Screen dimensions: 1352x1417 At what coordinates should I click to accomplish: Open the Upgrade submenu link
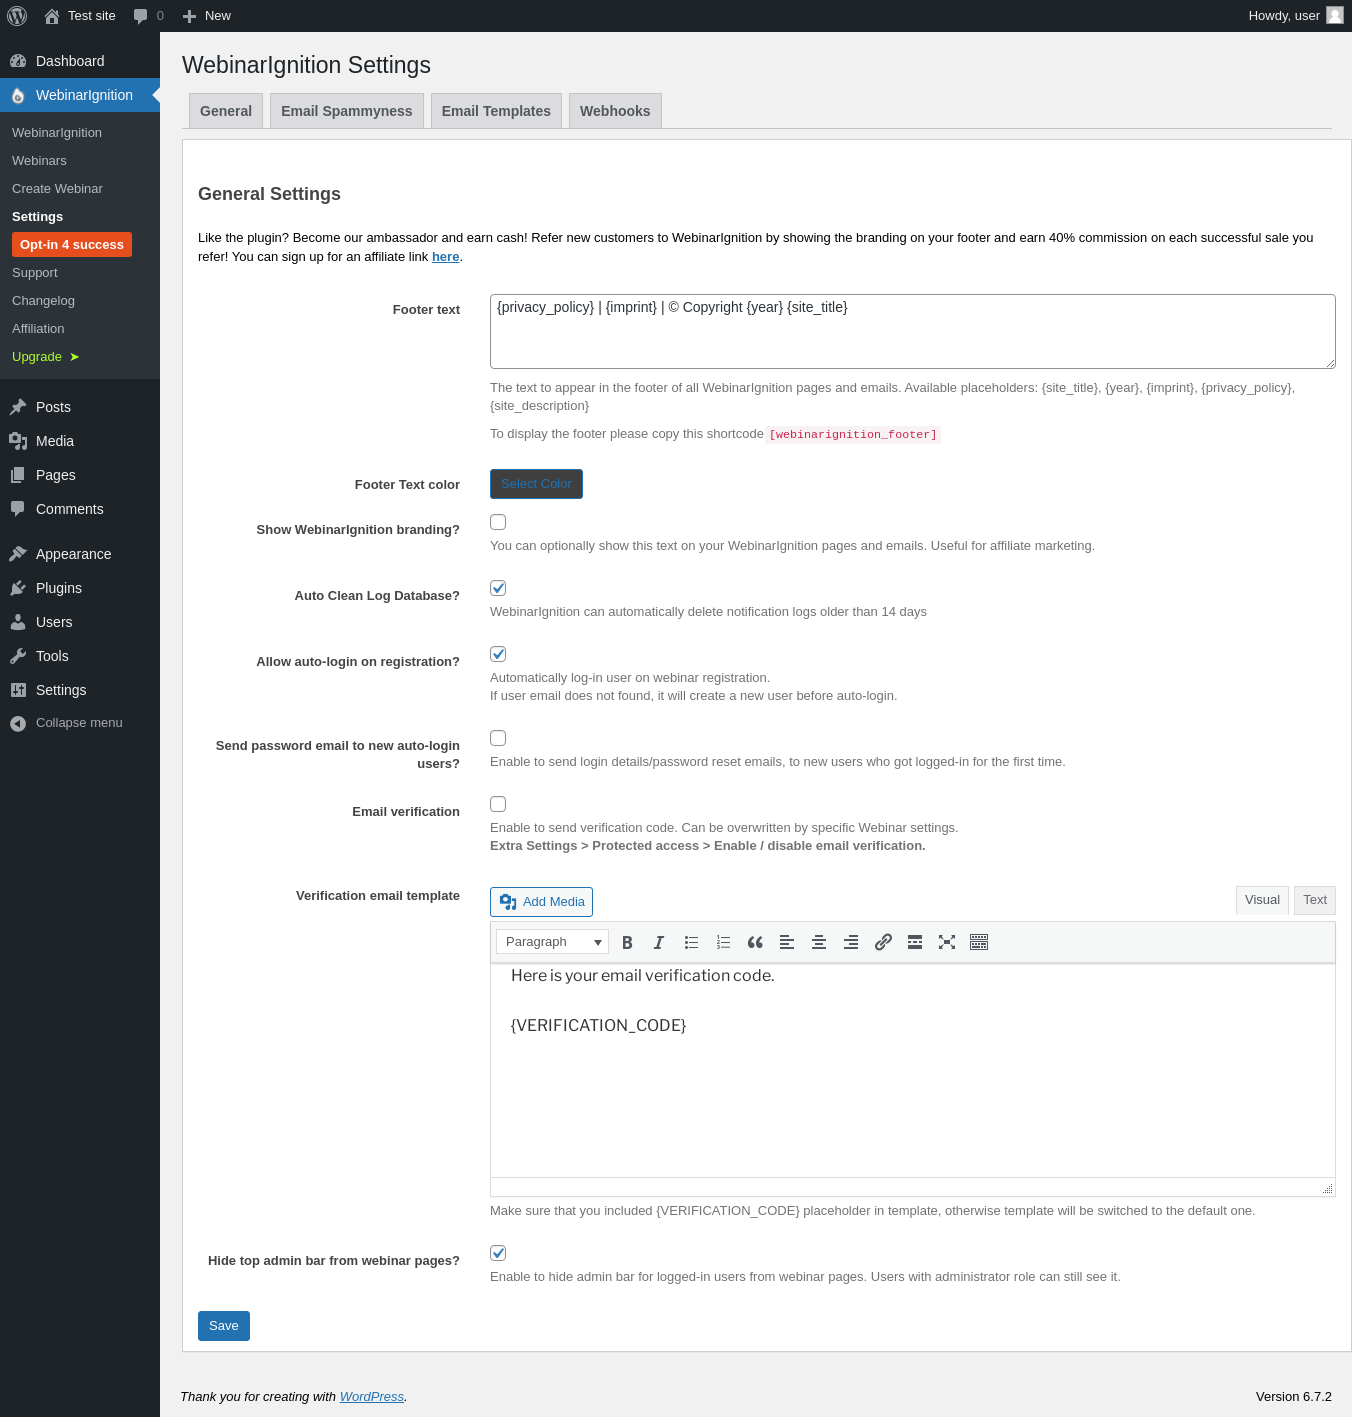tap(46, 357)
